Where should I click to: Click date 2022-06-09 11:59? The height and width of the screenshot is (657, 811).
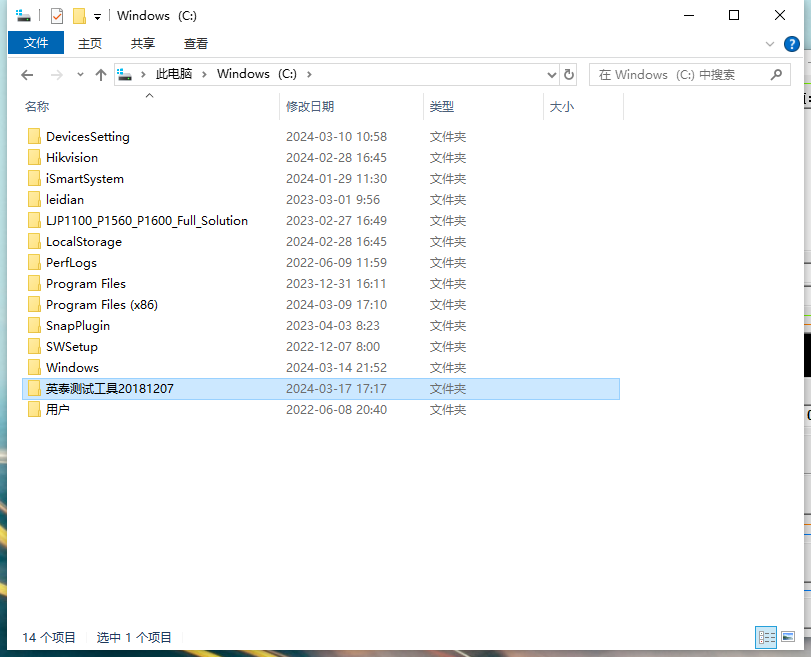pos(336,262)
